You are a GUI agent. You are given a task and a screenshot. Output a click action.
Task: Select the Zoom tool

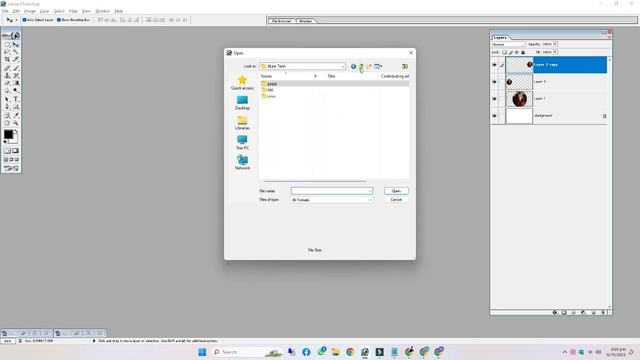pyautogui.click(x=16, y=123)
